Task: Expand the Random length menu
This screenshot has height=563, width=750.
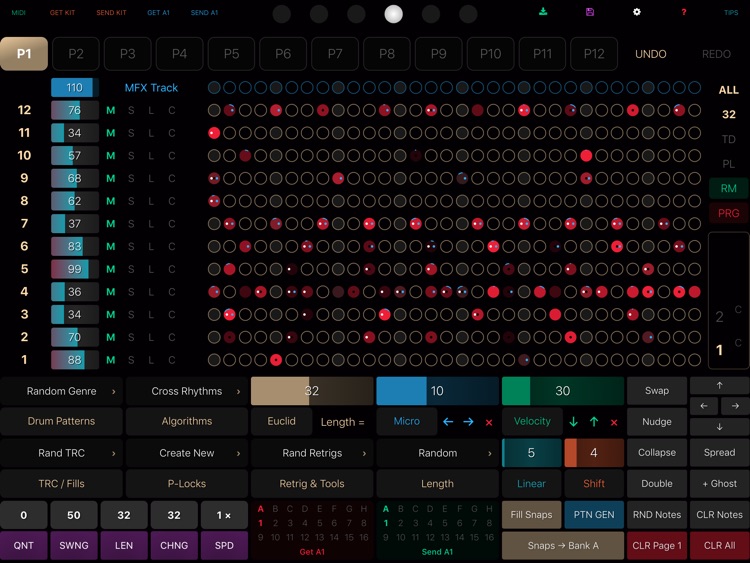Action: pos(438,453)
